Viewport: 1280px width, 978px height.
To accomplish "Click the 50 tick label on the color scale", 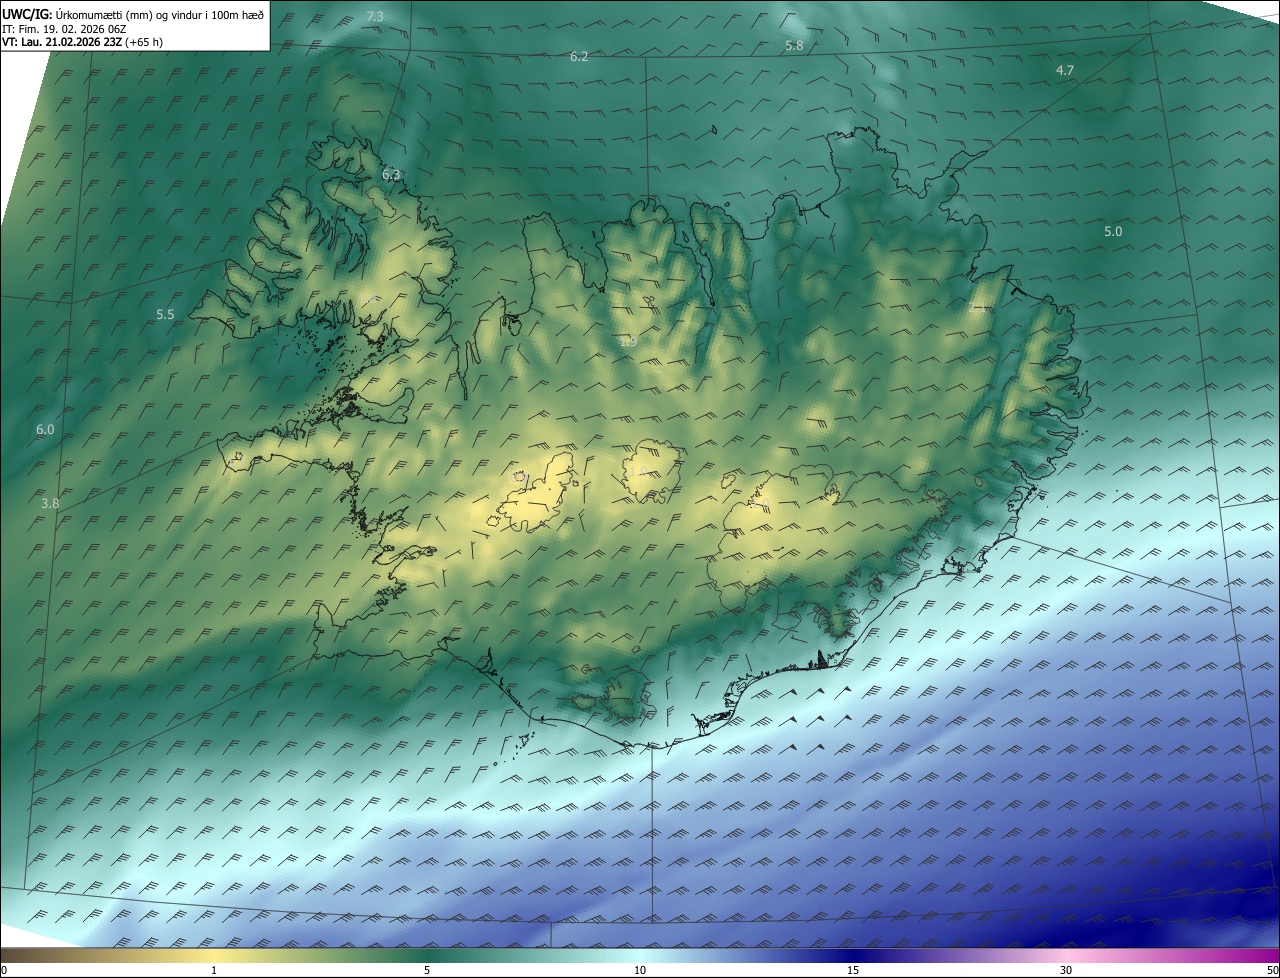I will click(x=1272, y=970).
